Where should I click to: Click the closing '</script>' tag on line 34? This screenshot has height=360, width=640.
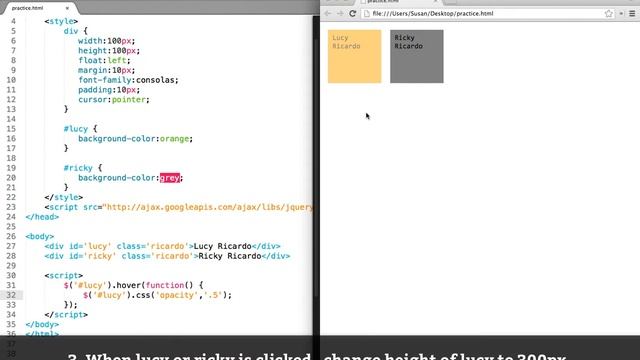pyautogui.click(x=66, y=315)
